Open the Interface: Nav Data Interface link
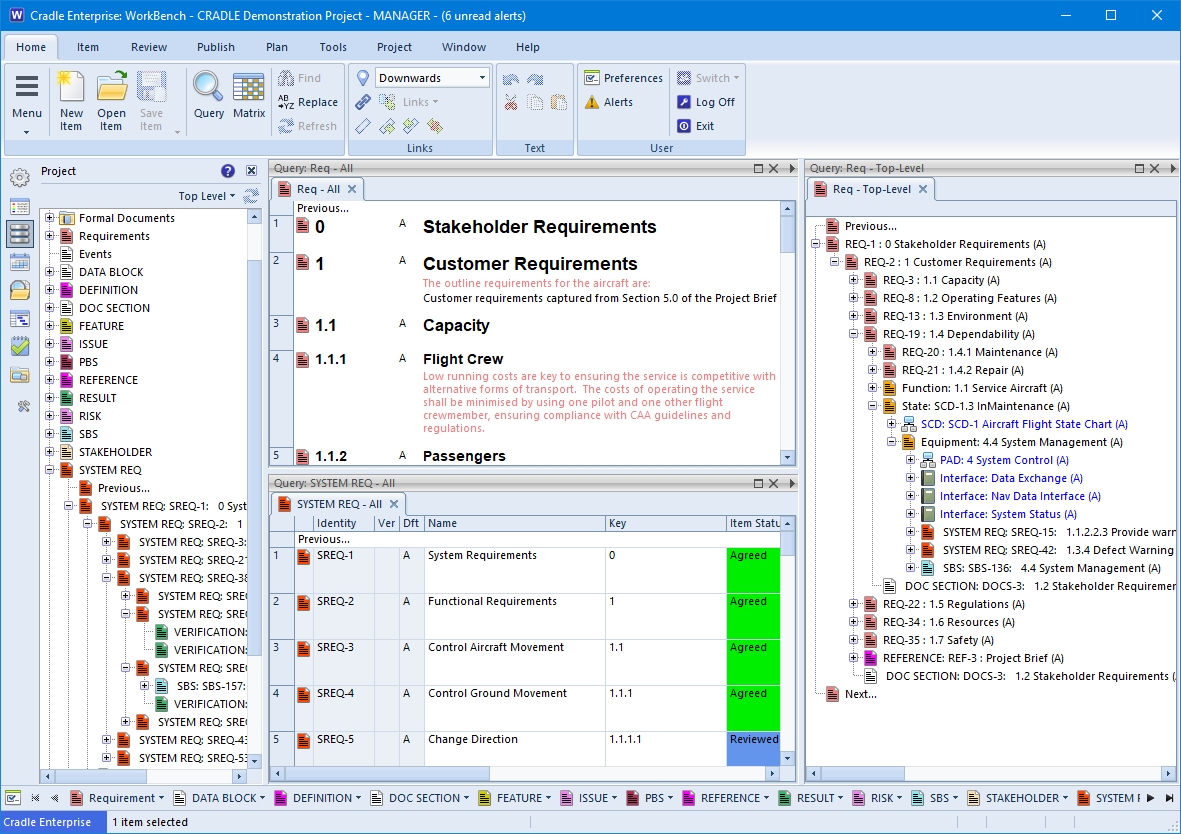Image resolution: width=1181 pixels, height=834 pixels. tap(1020, 496)
